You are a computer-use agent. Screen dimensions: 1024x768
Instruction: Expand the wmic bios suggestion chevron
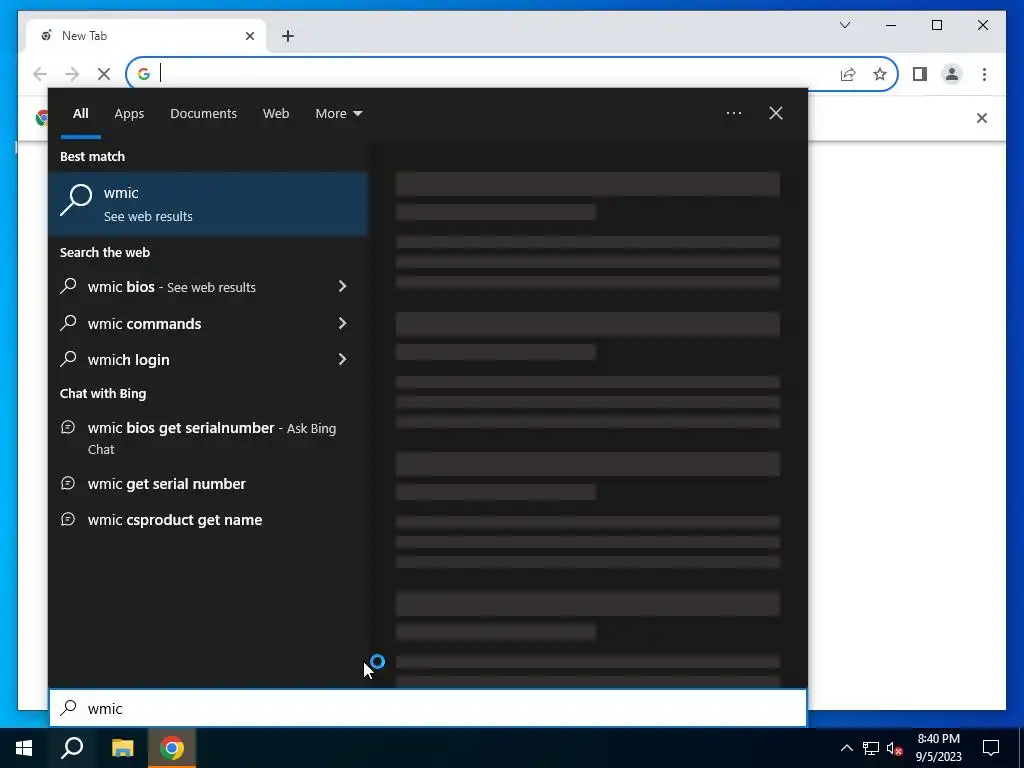342,287
